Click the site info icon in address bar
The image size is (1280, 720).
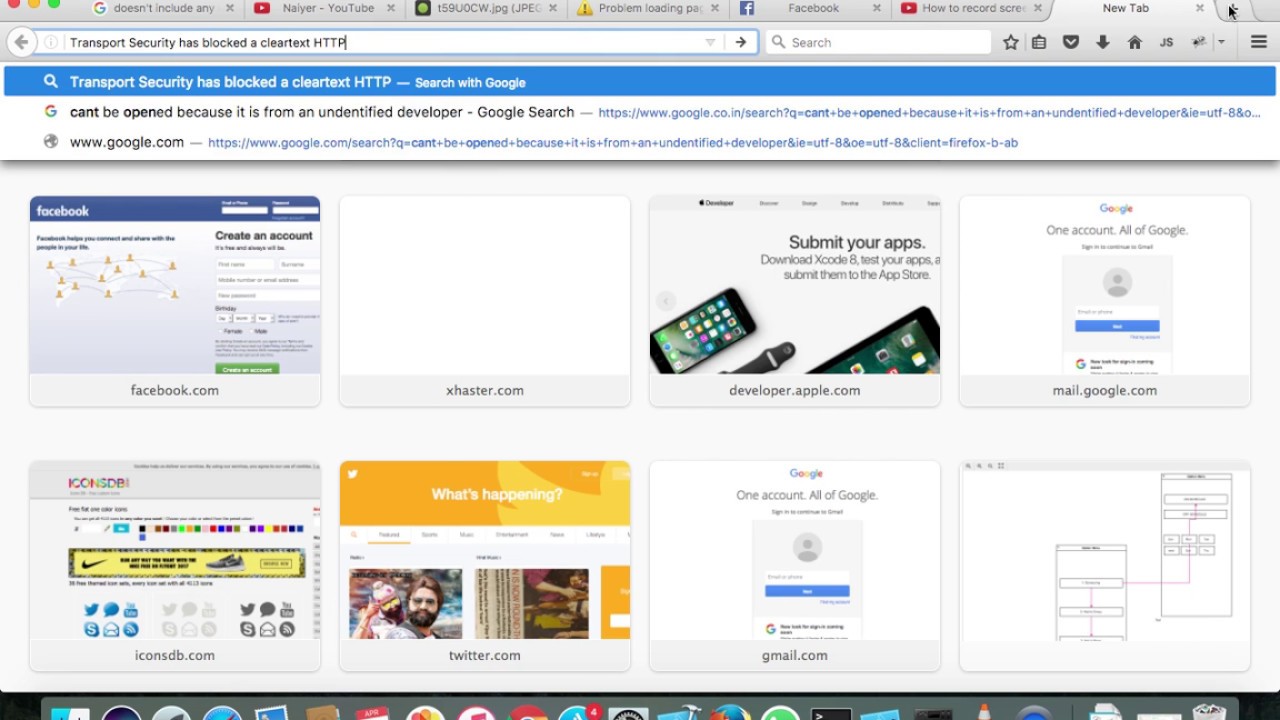pyautogui.click(x=51, y=42)
